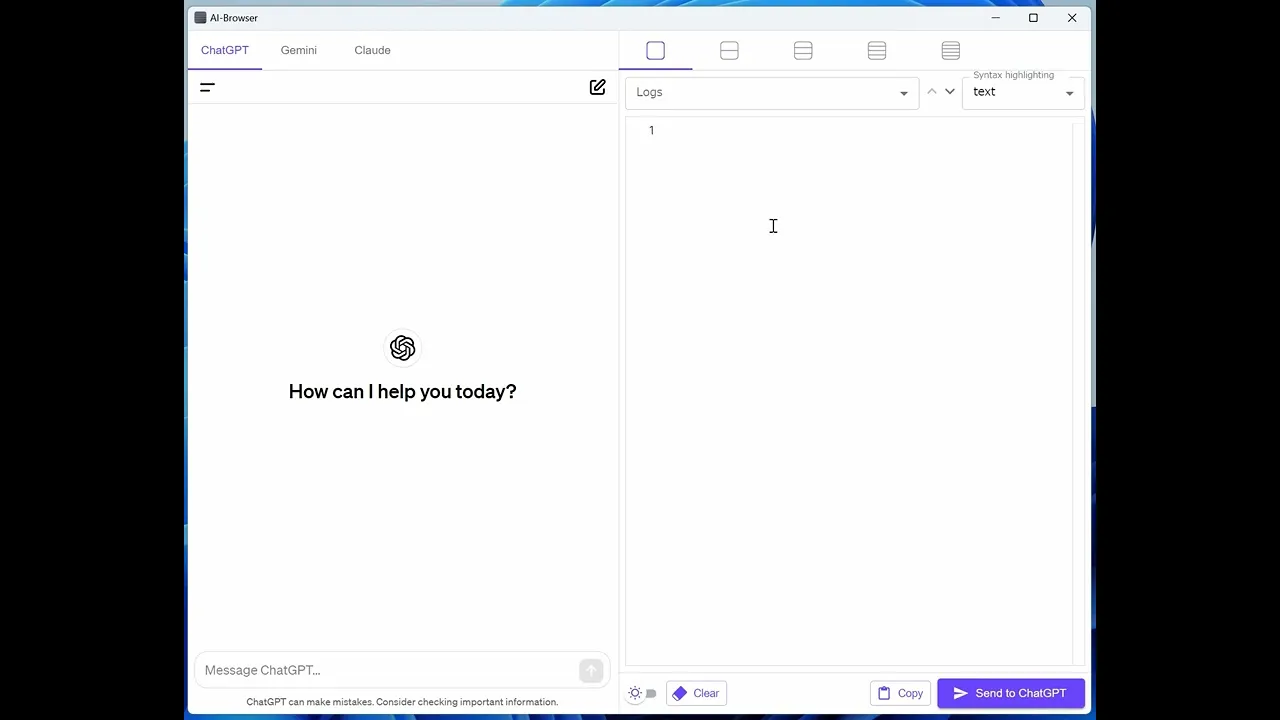Image resolution: width=1280 pixels, height=720 pixels.
Task: Open the Claude tab
Action: (x=372, y=50)
